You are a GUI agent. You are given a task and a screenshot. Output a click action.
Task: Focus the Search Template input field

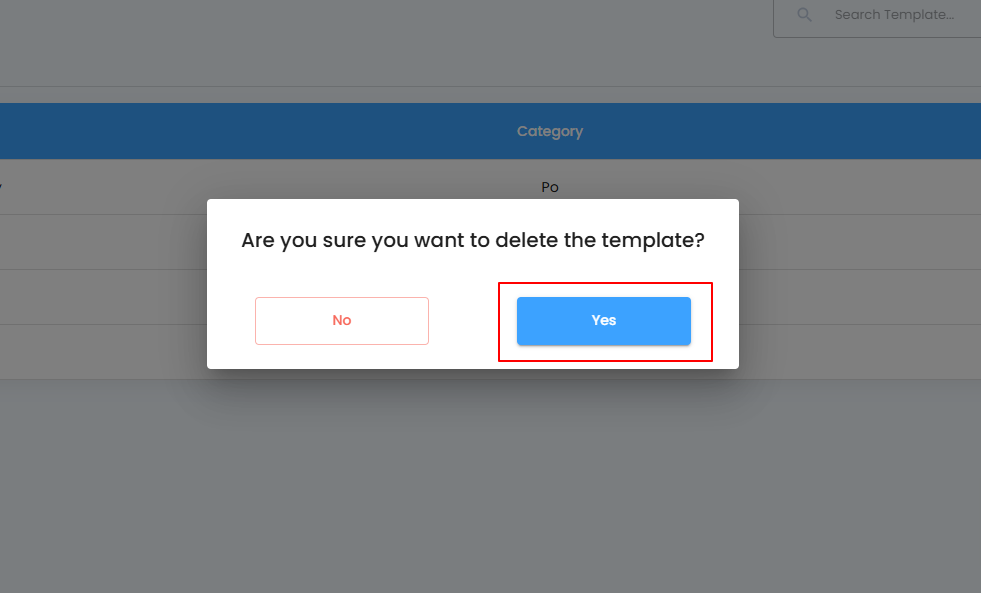click(x=877, y=16)
